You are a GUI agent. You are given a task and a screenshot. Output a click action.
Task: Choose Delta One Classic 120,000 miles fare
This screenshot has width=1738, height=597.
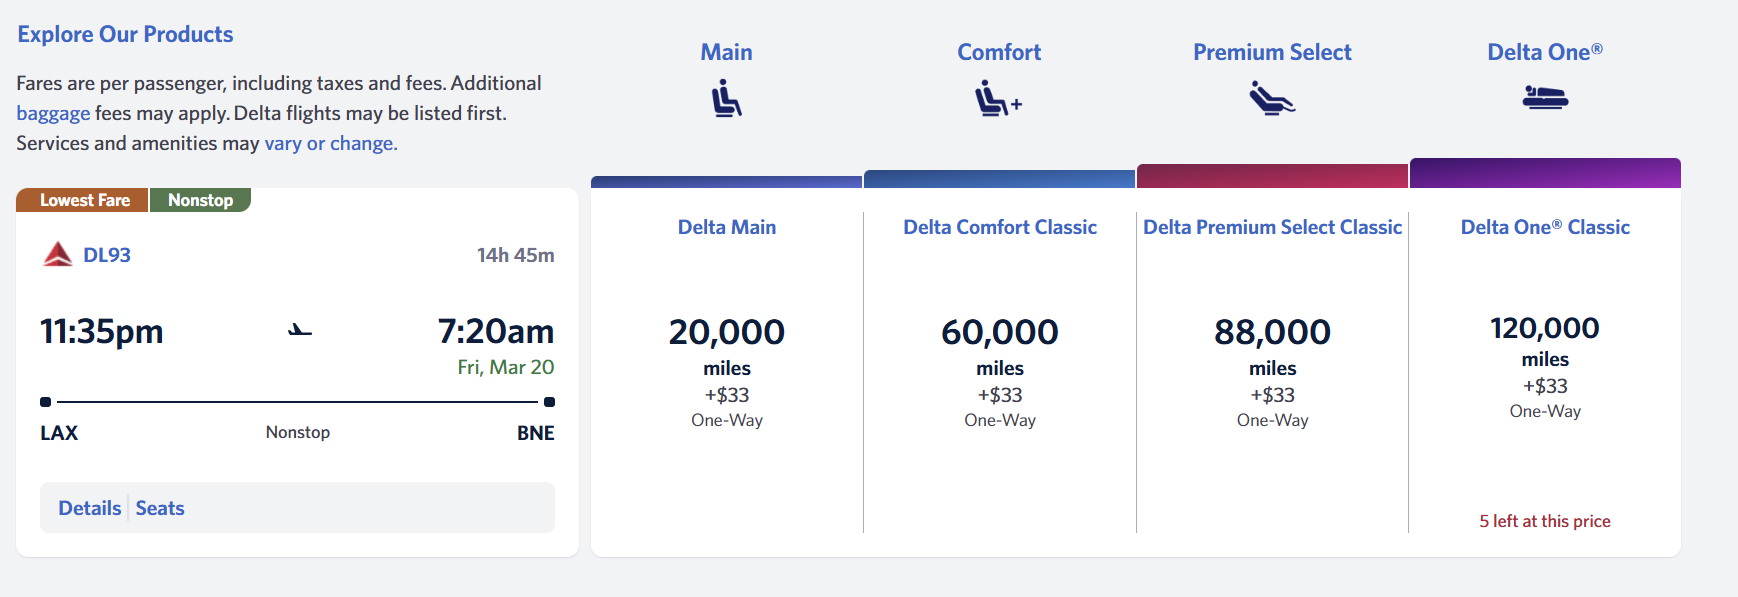(1545, 329)
